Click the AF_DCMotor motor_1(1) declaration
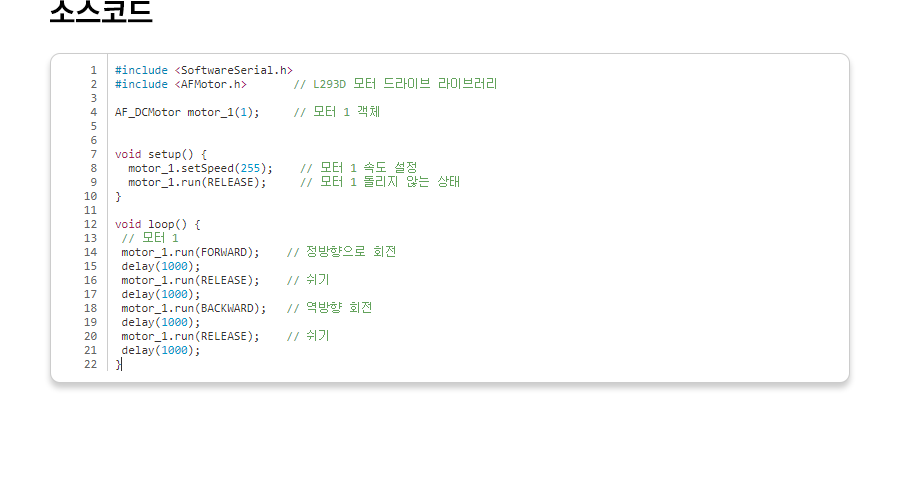The image size is (900, 483). (187, 112)
